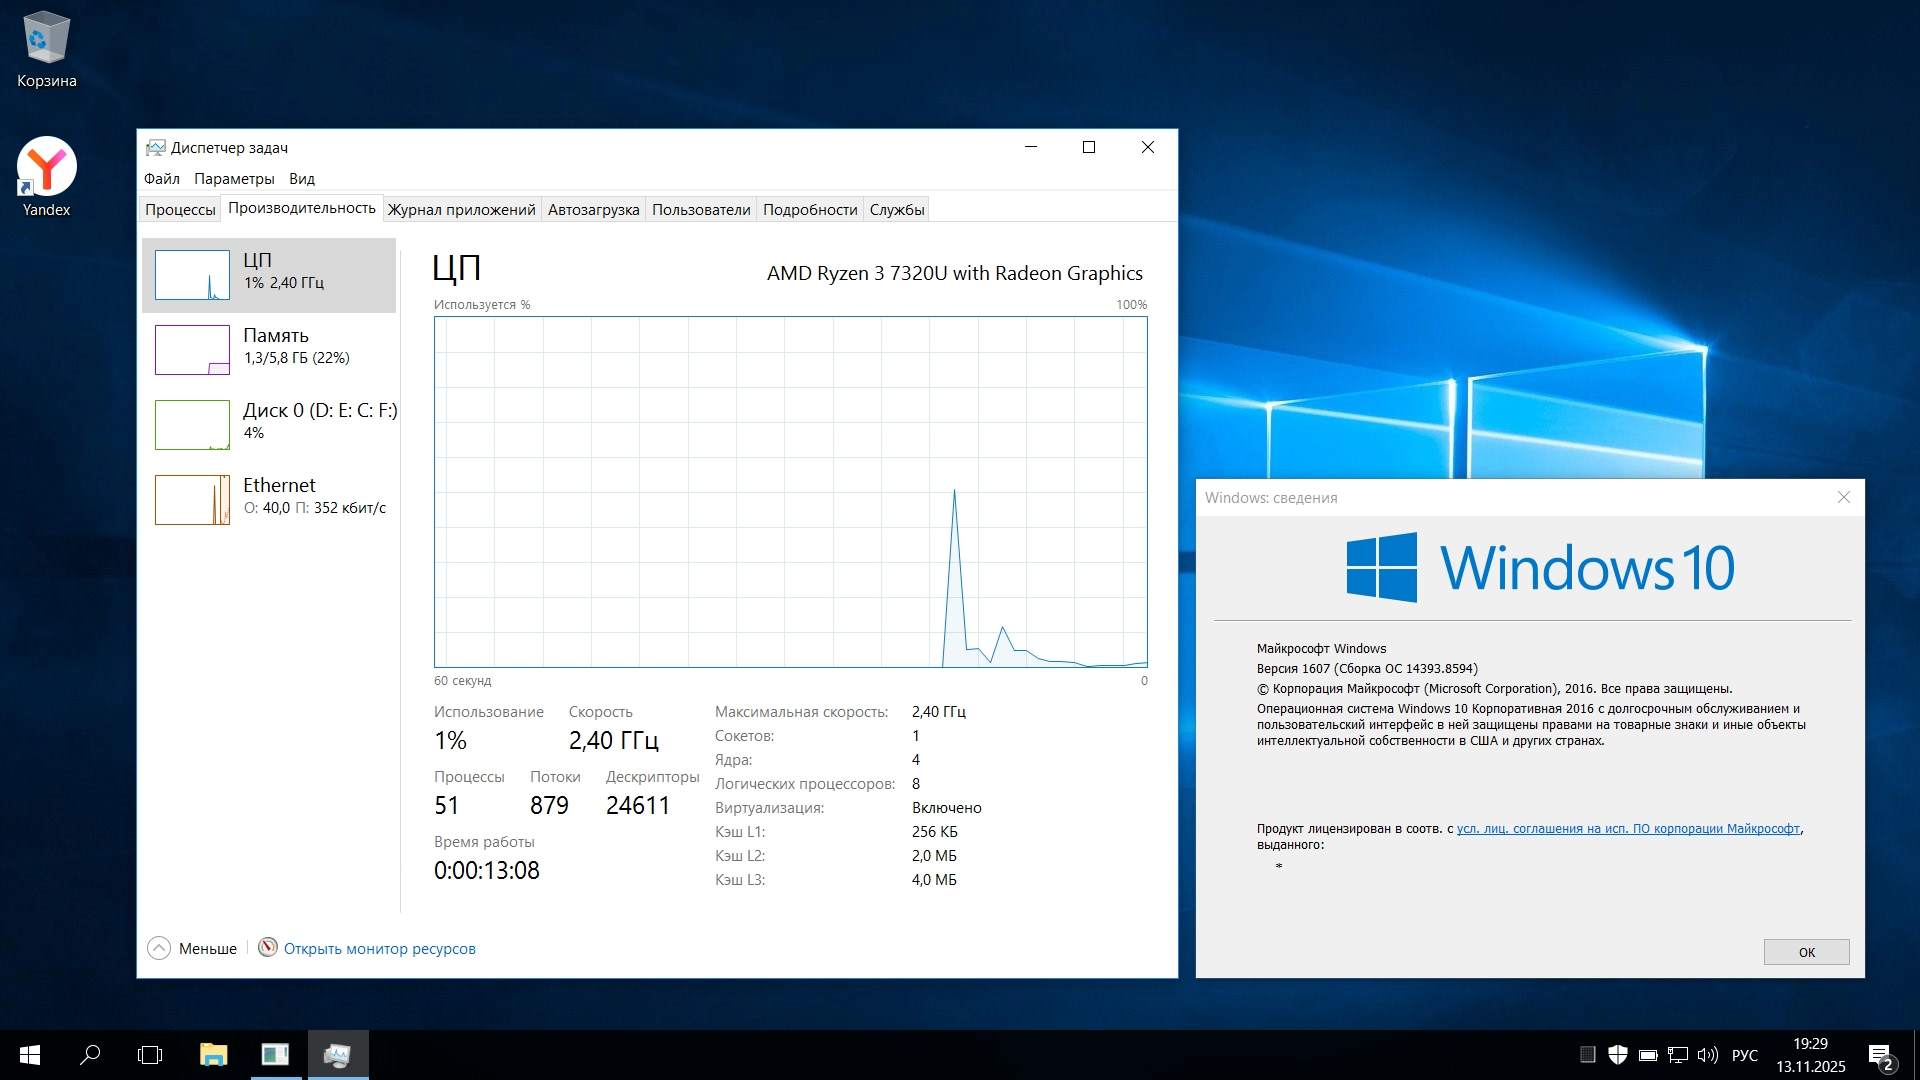Image resolution: width=1920 pixels, height=1080 pixels.
Task: Open the Yandex browser desktop shortcut
Action: [x=46, y=167]
